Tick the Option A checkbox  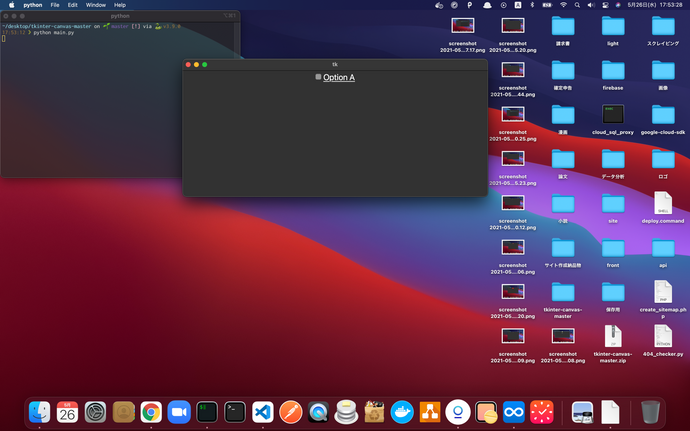pos(318,77)
